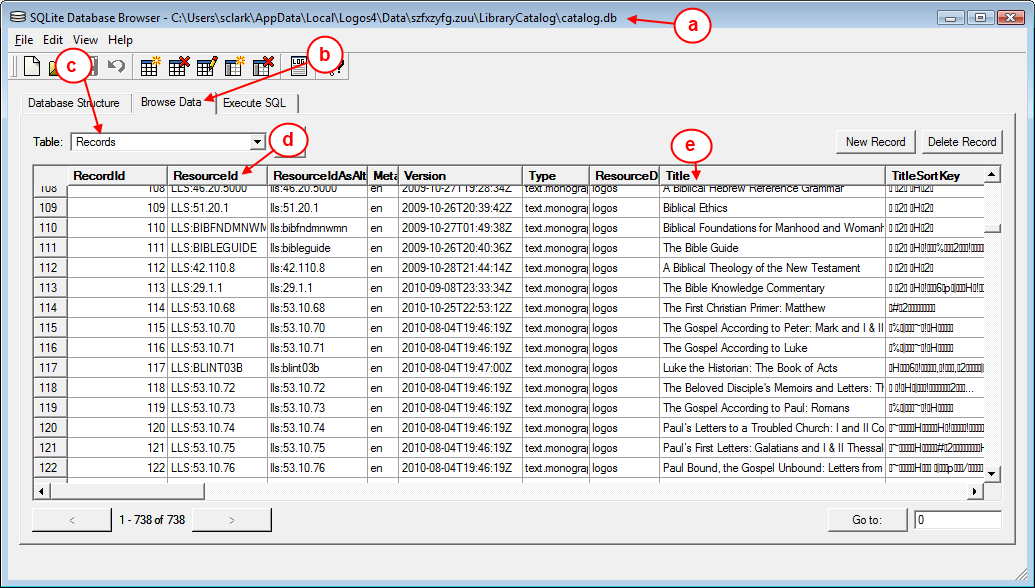
Task: Select row header 122
Action: (x=50, y=468)
